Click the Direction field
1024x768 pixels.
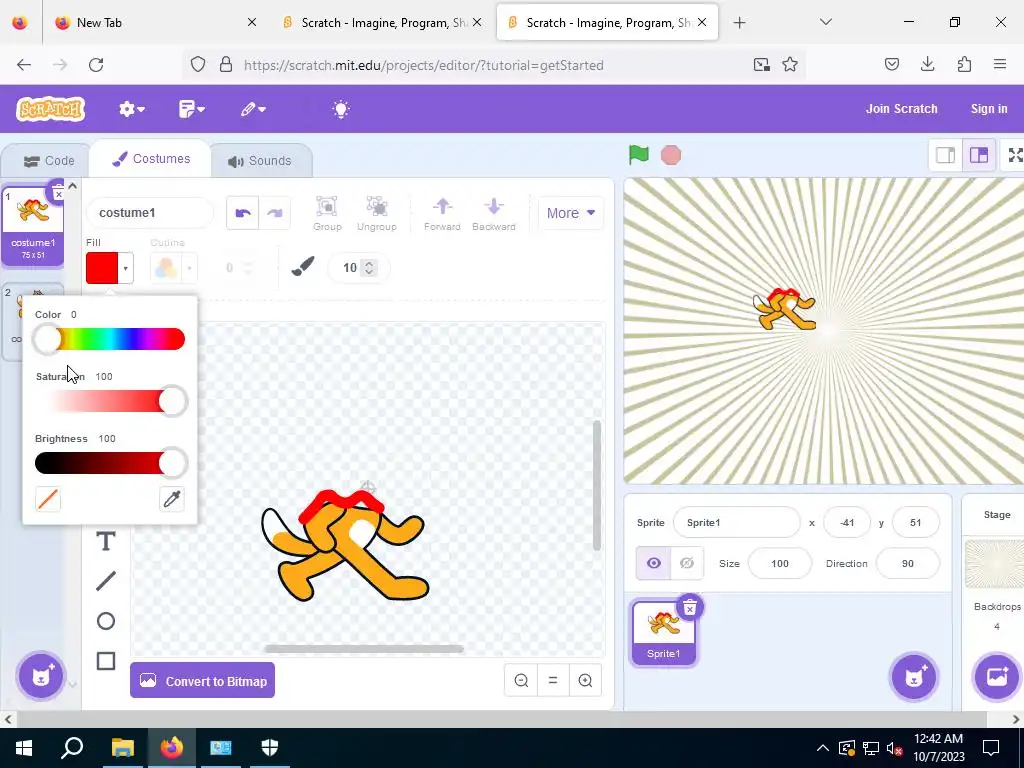pos(907,563)
